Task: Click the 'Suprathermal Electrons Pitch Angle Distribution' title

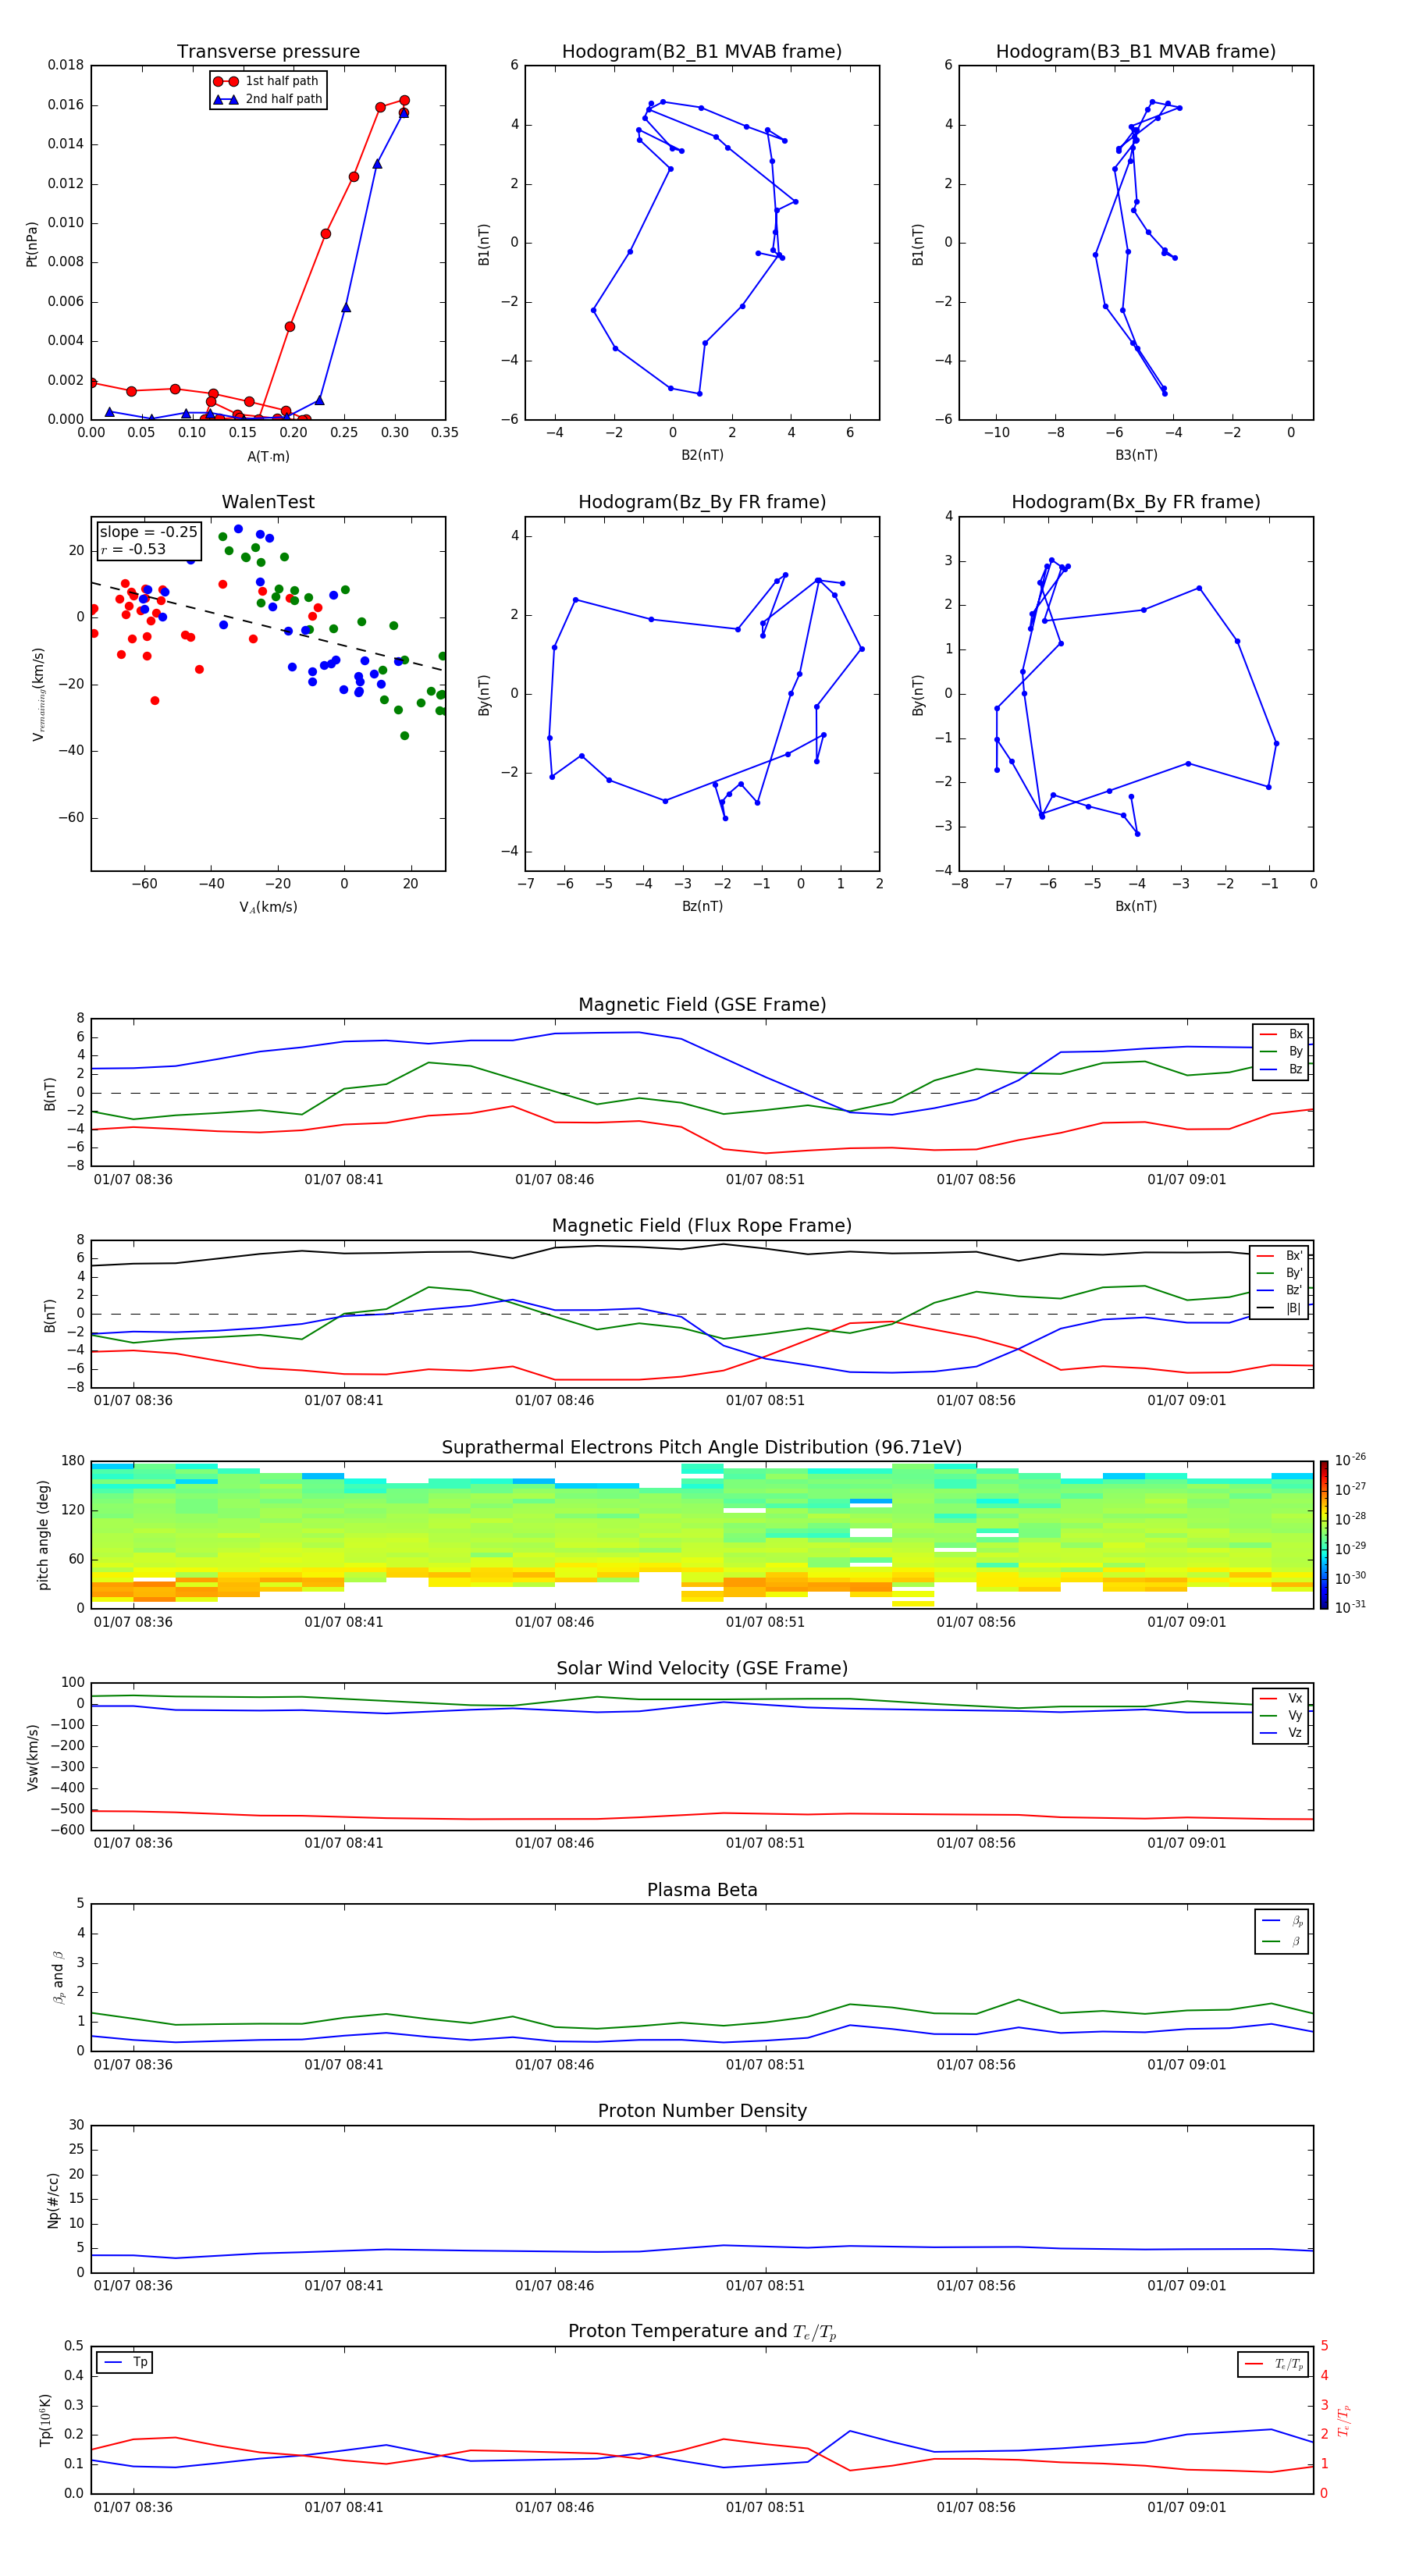Action: point(702,1448)
